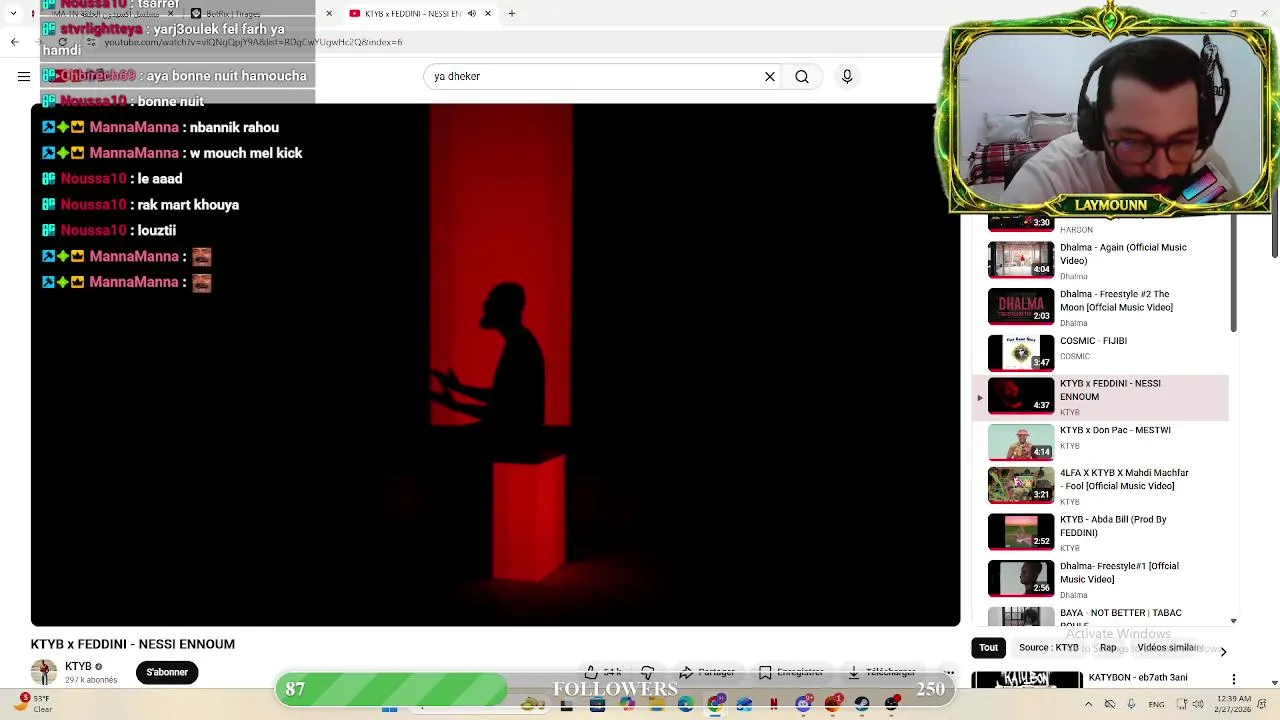Click the KTYB channel avatar

click(x=44, y=672)
